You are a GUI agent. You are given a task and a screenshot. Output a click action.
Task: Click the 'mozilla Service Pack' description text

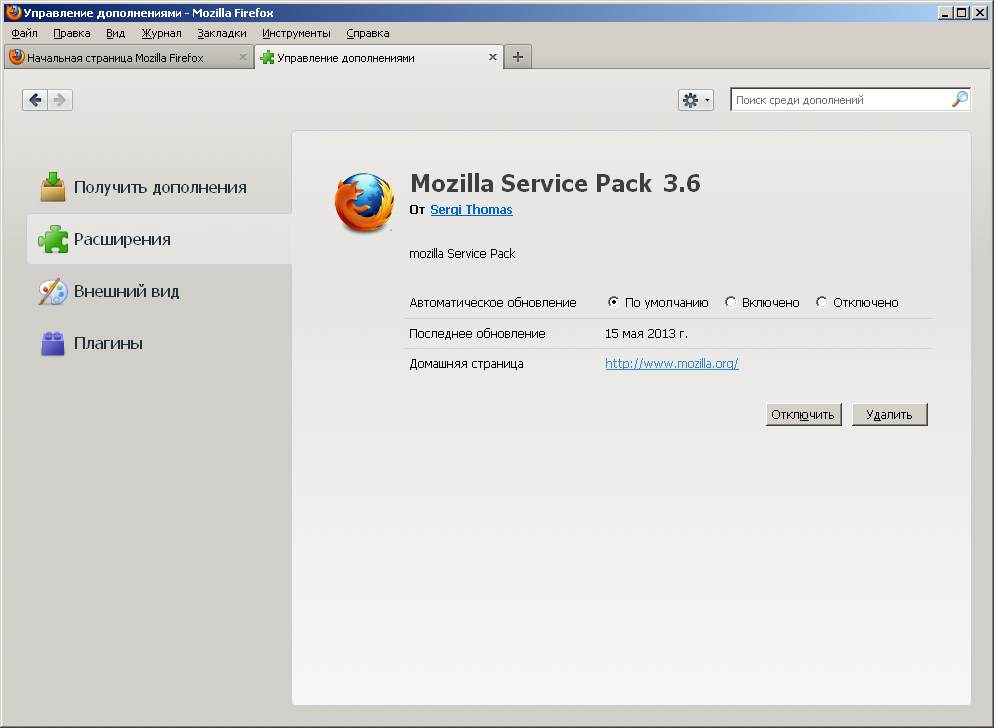point(462,254)
